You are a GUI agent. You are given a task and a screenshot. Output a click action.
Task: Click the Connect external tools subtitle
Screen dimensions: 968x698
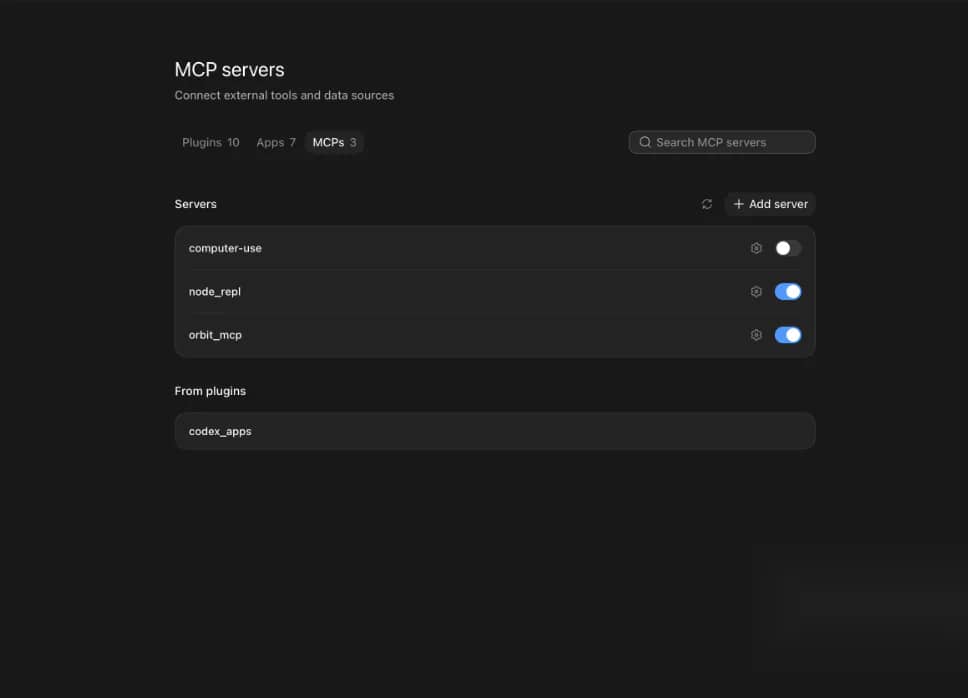(284, 96)
